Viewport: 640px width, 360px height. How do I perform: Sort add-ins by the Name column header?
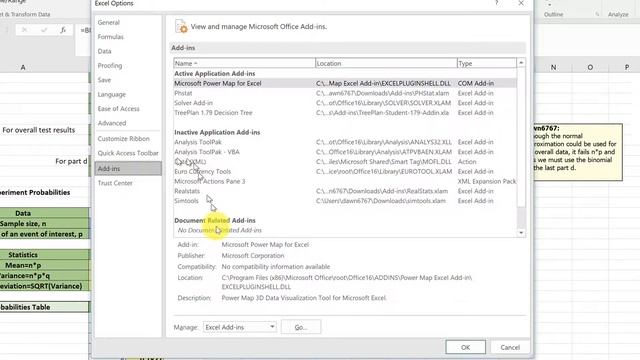point(244,63)
